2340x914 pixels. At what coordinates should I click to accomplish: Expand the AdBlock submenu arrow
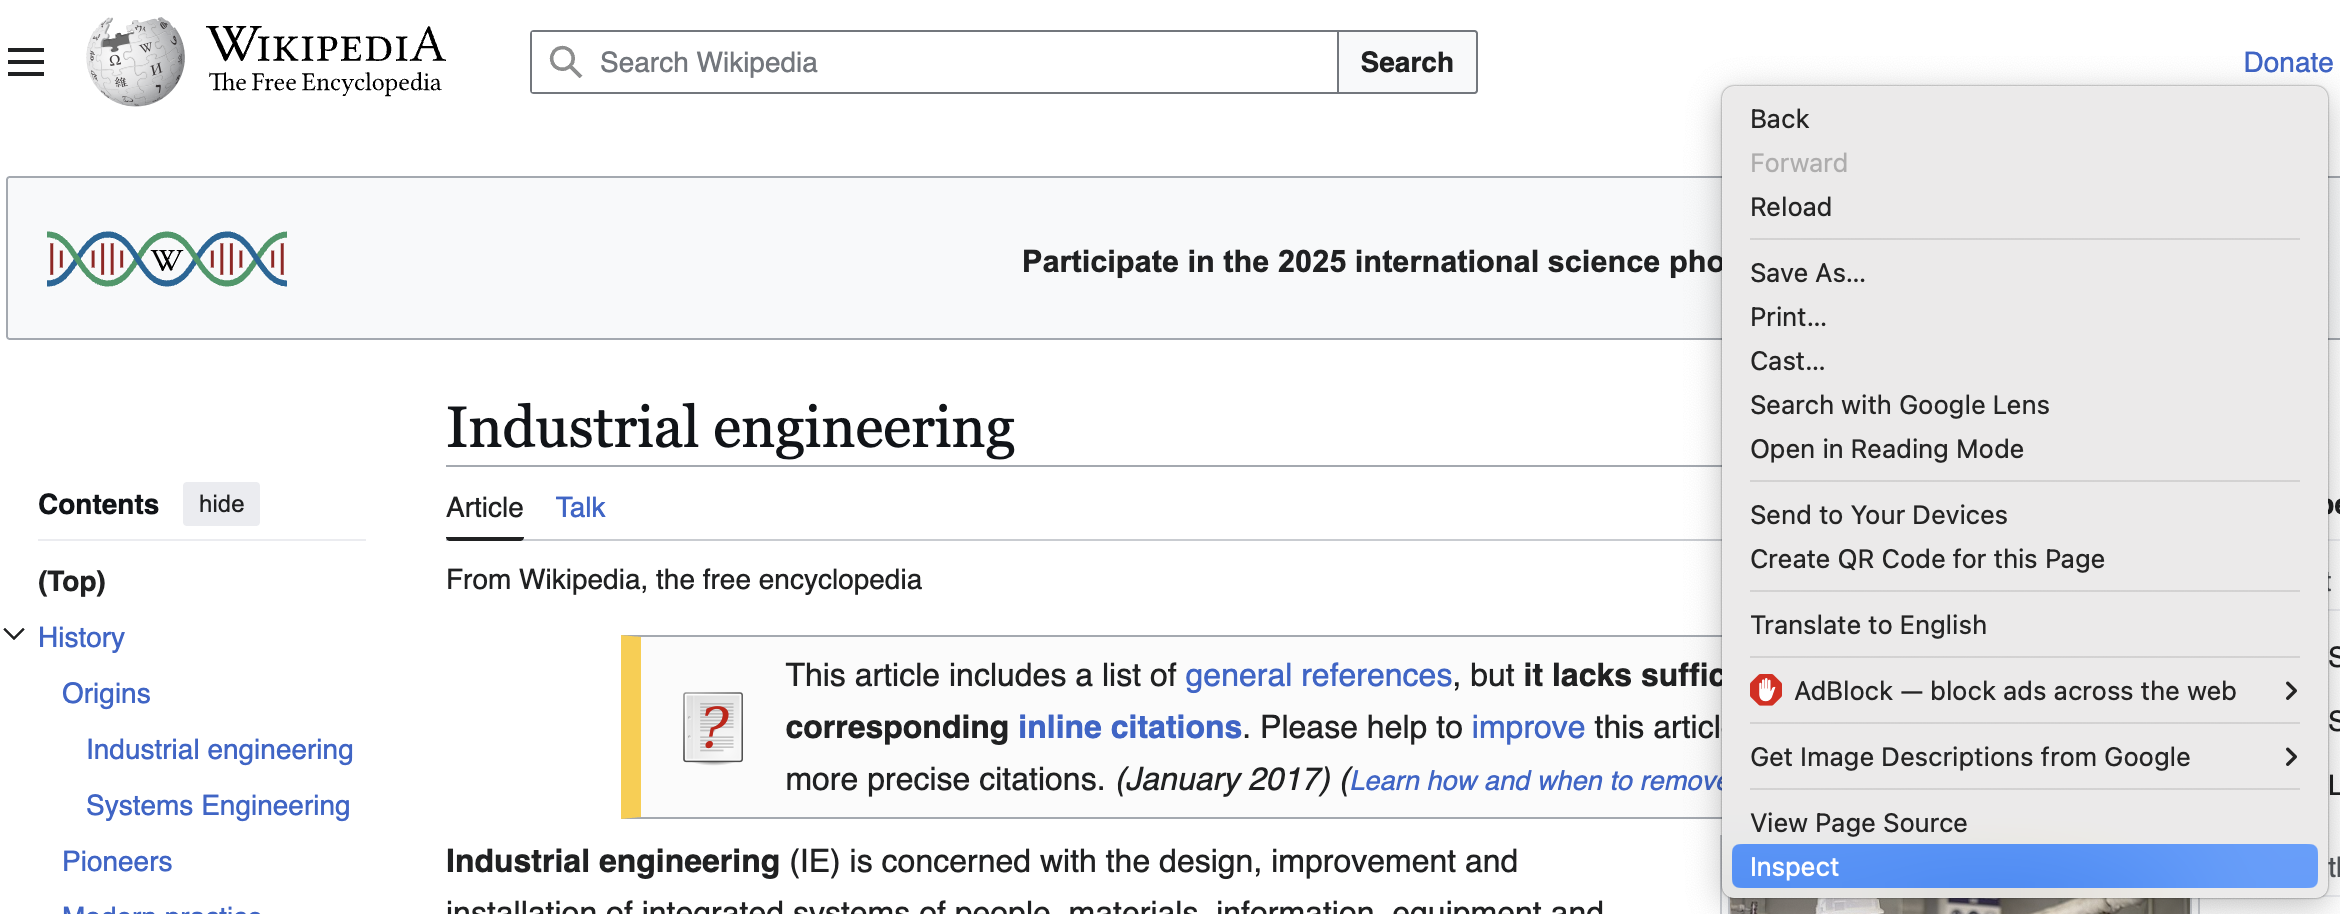pyautogui.click(x=2291, y=691)
